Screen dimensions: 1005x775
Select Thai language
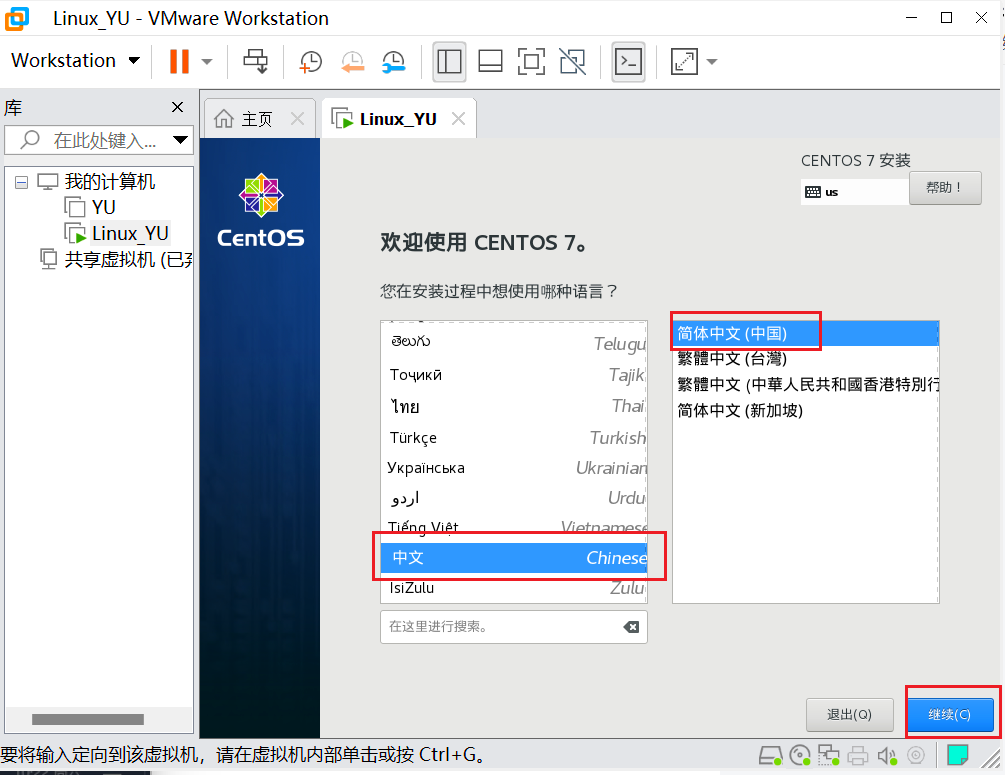pos(514,406)
